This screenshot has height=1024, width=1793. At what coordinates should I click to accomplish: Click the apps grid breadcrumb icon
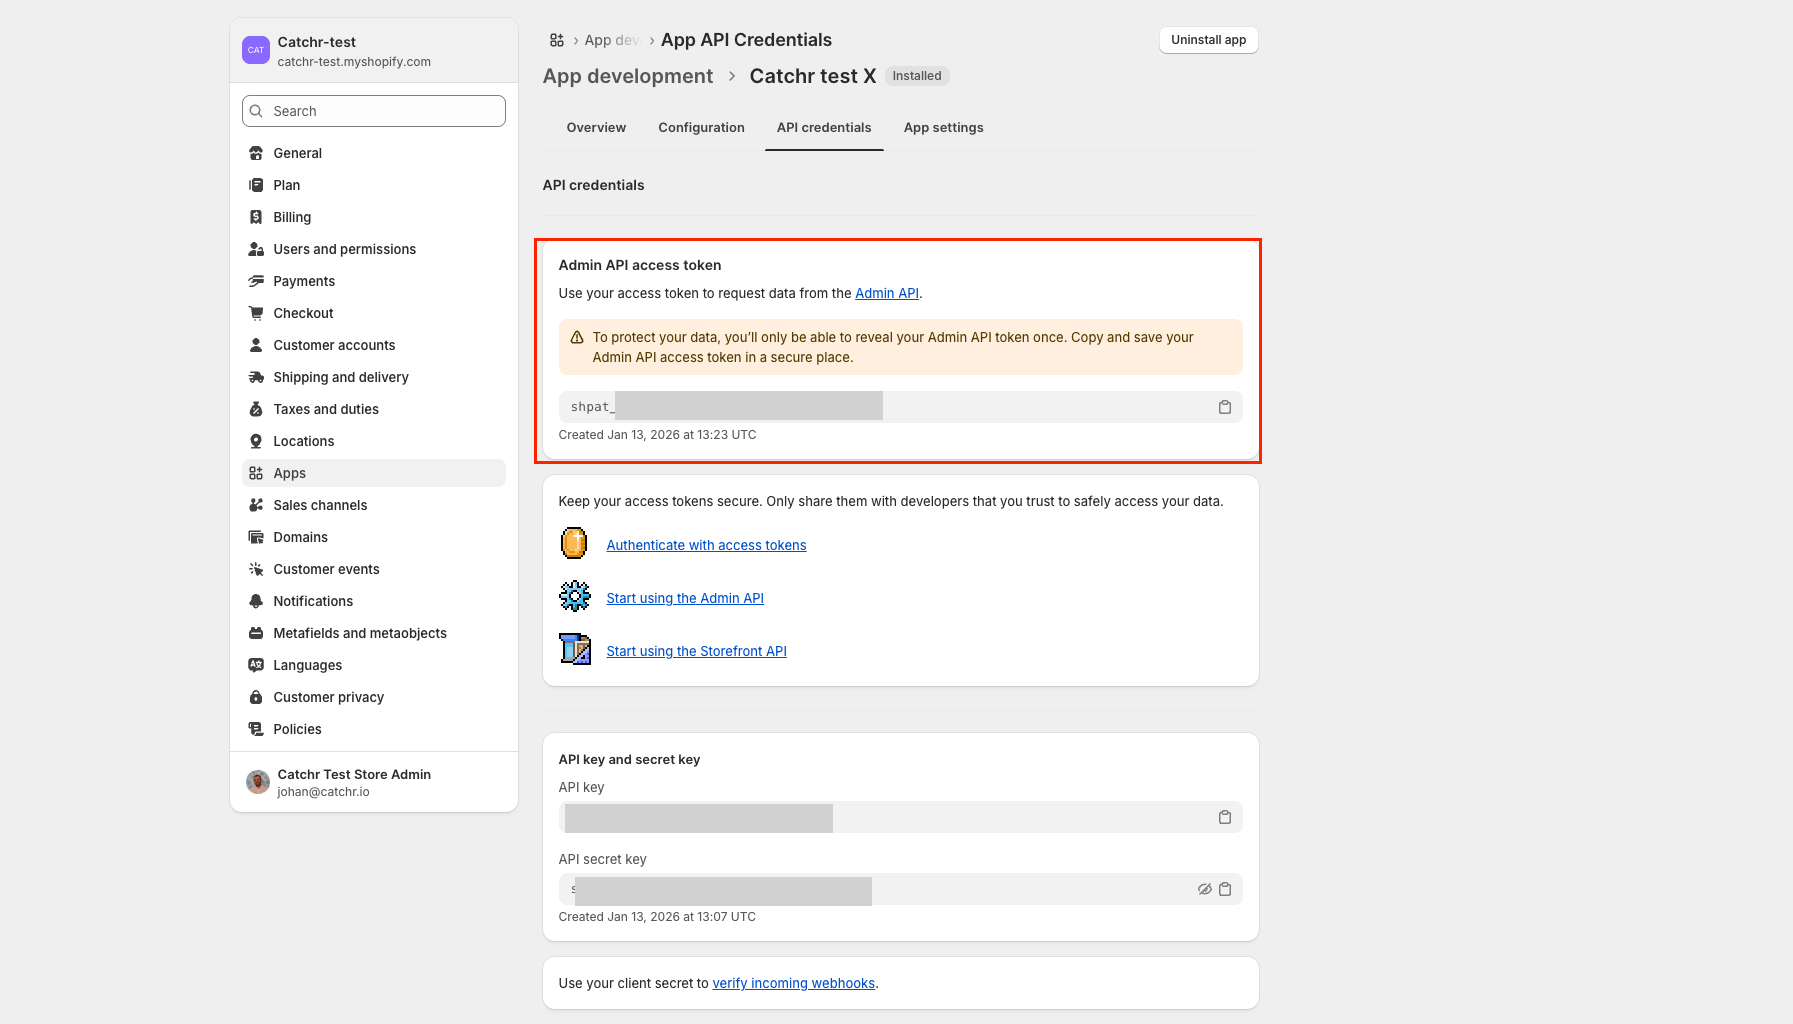click(557, 40)
